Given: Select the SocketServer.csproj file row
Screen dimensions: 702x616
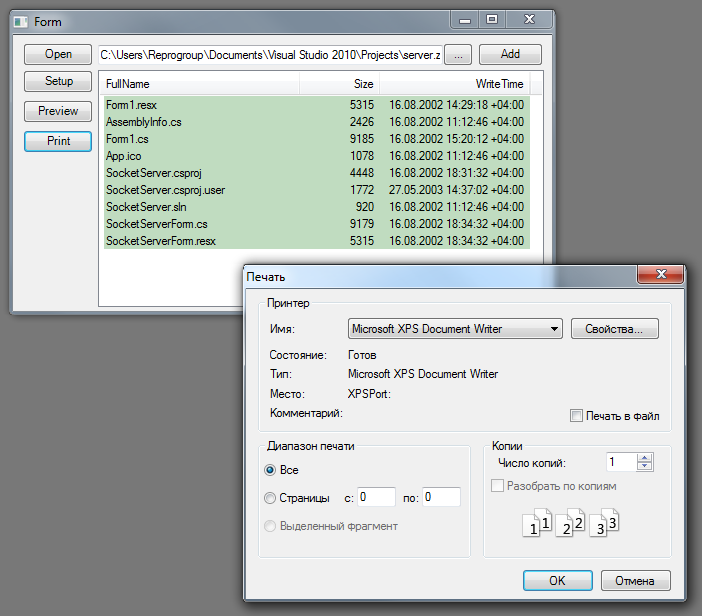Looking at the screenshot, I should pos(200,172).
